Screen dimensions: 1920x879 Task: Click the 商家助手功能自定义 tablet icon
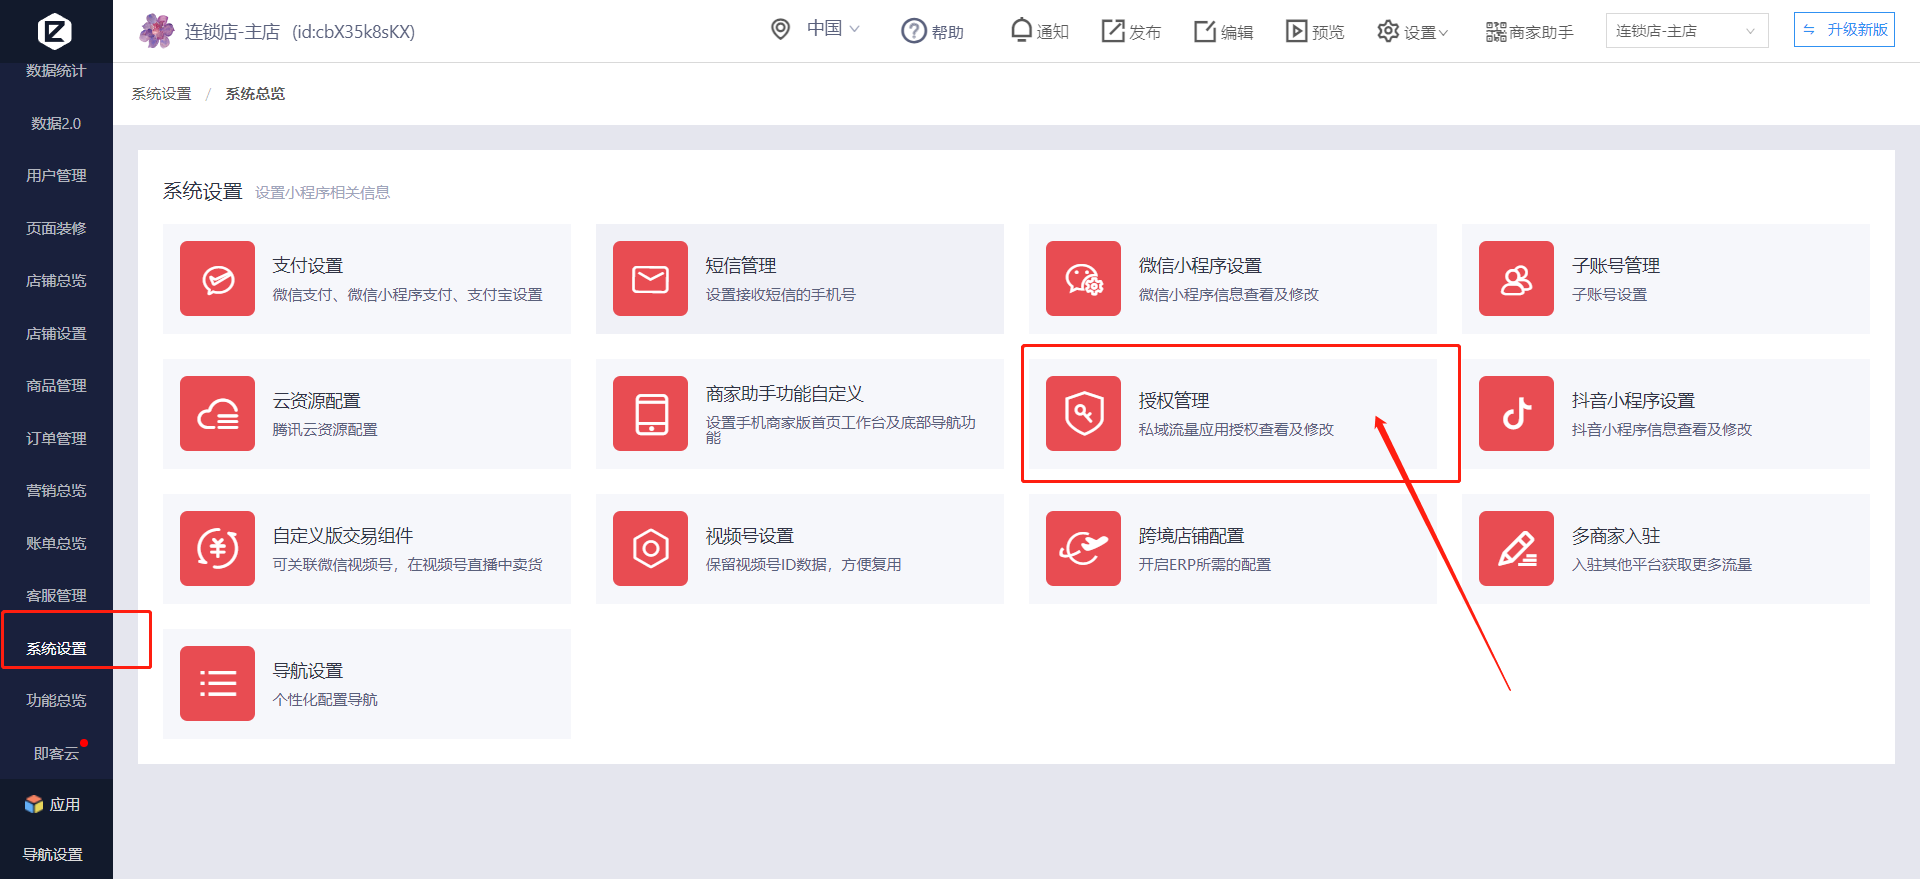pyautogui.click(x=650, y=413)
